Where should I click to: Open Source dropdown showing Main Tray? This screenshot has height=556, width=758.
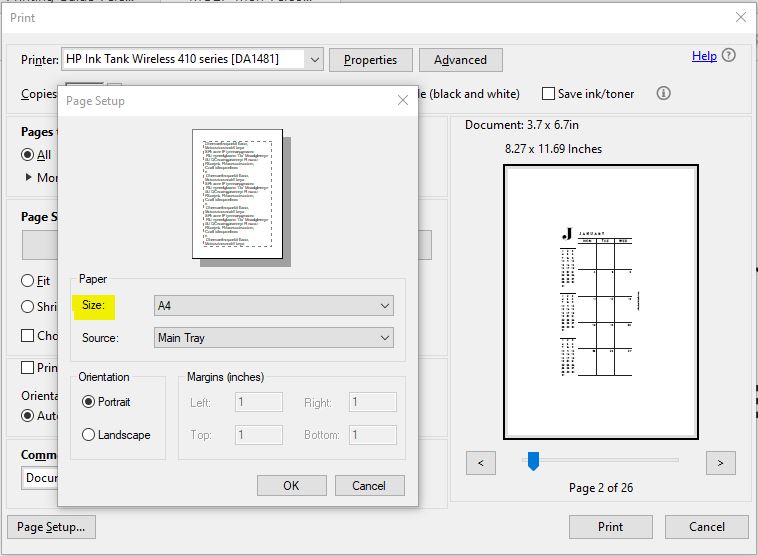[274, 337]
